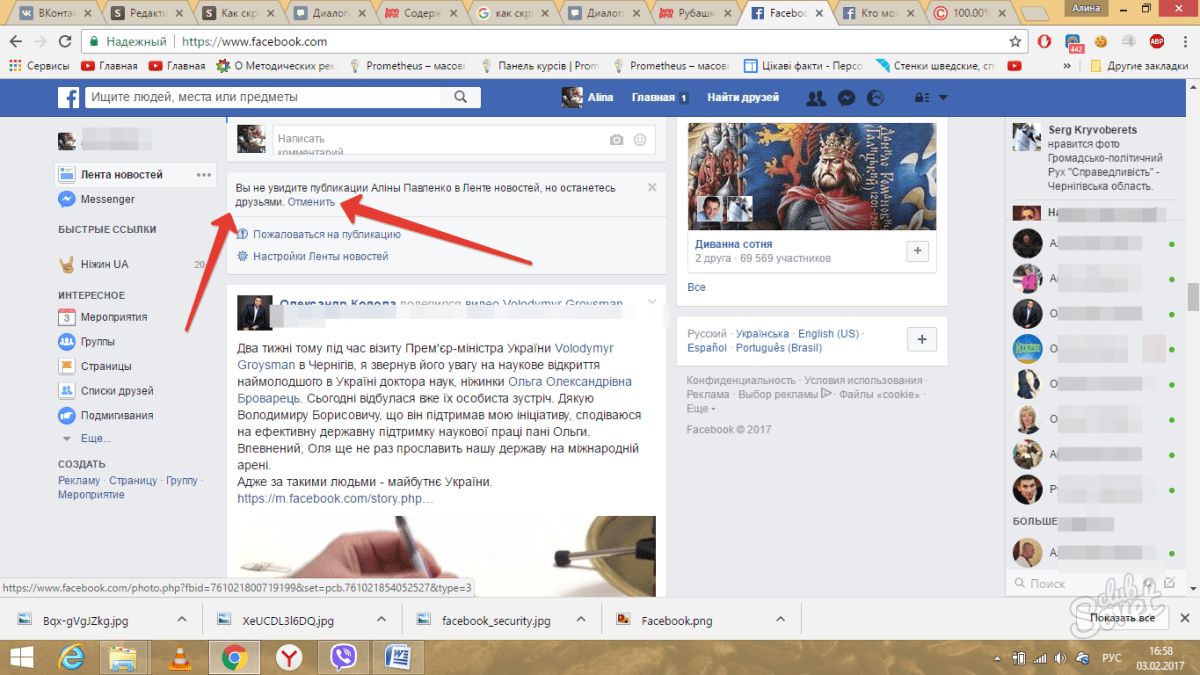Expand the Еще footer menu
The width and height of the screenshot is (1200, 675).
(700, 408)
